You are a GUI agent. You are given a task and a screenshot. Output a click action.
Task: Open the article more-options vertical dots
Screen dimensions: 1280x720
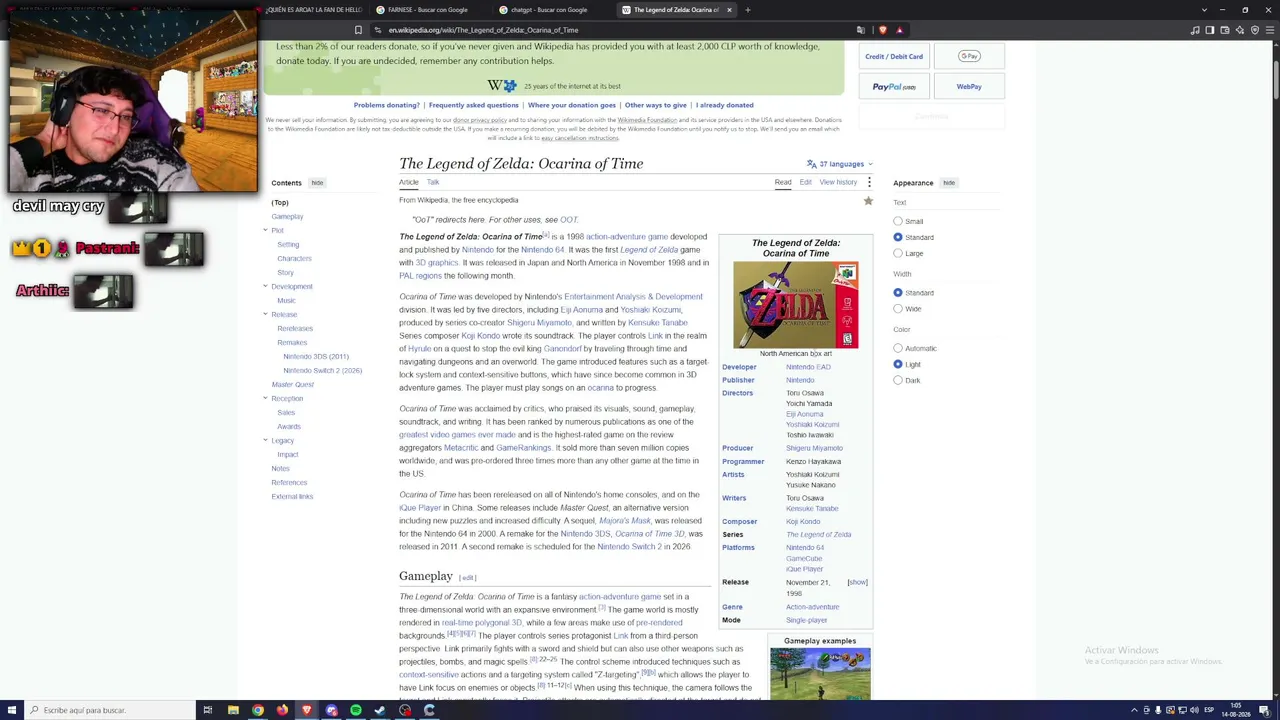[x=869, y=182]
